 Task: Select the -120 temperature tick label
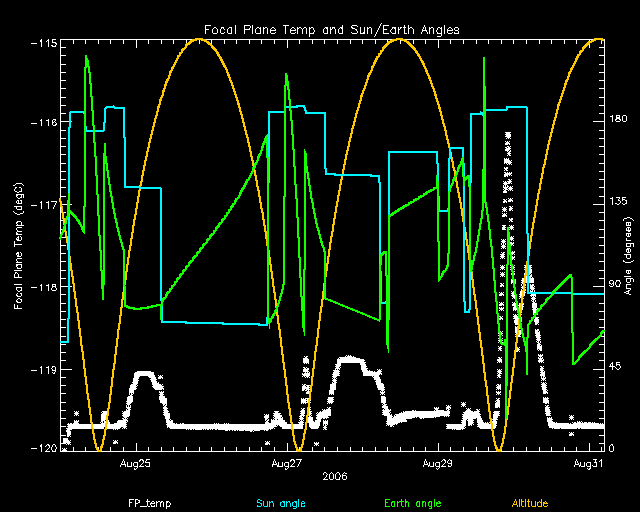tap(42, 448)
